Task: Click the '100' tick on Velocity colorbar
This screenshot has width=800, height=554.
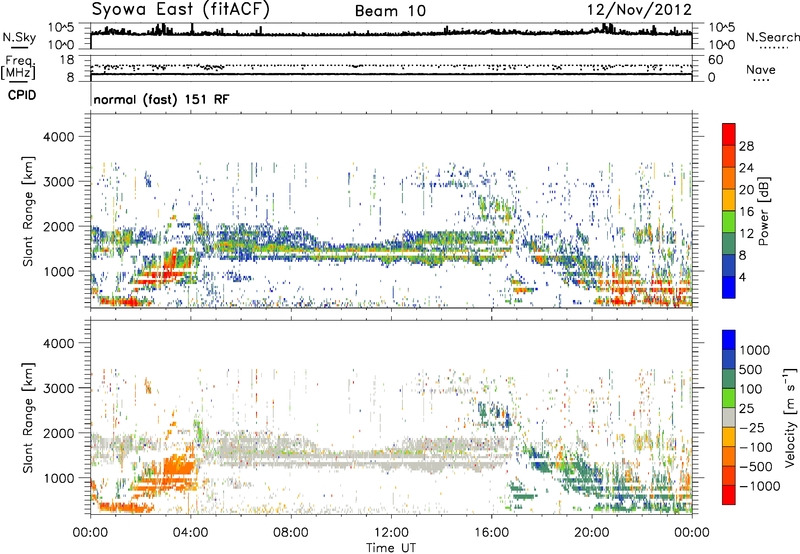Action: click(x=751, y=389)
